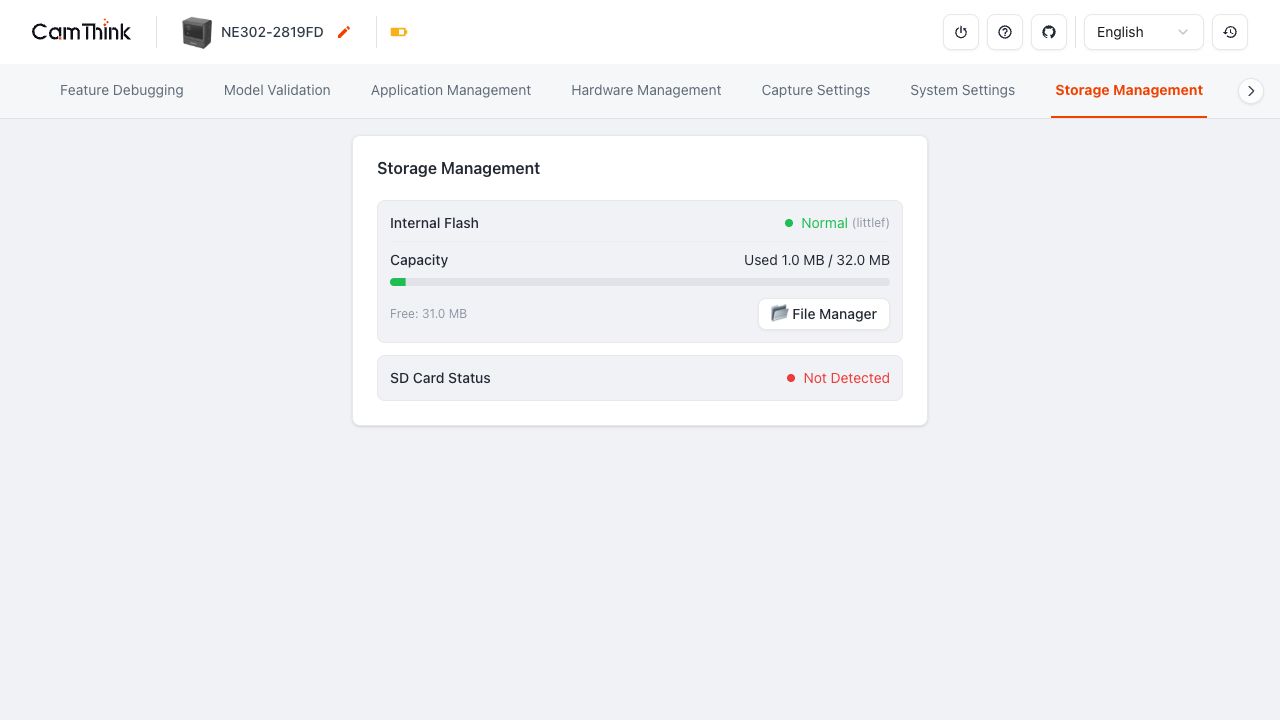Click the device name NE302-2819FD

pyautogui.click(x=272, y=32)
